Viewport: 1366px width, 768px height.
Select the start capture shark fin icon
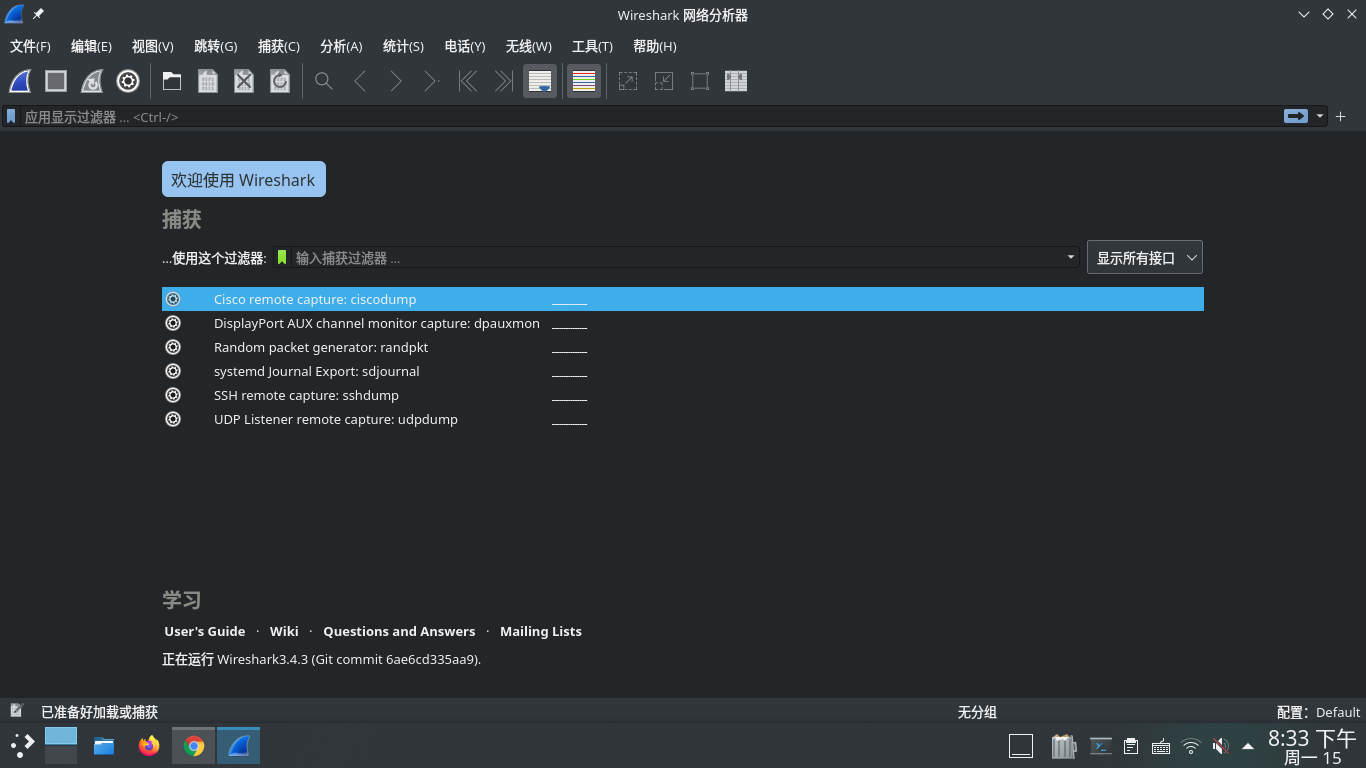(x=19, y=81)
